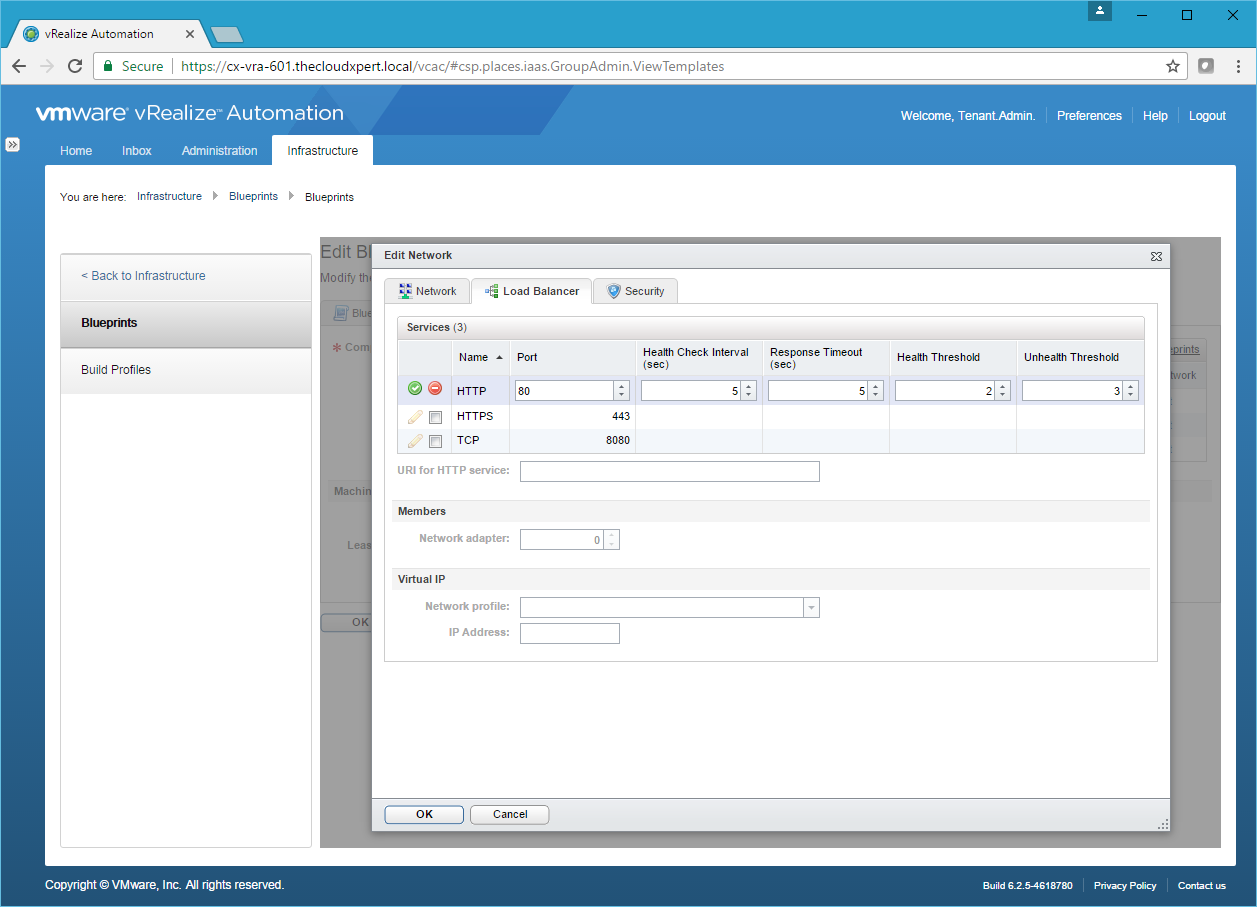Click the pencil edit icon for TCP service

415,441
